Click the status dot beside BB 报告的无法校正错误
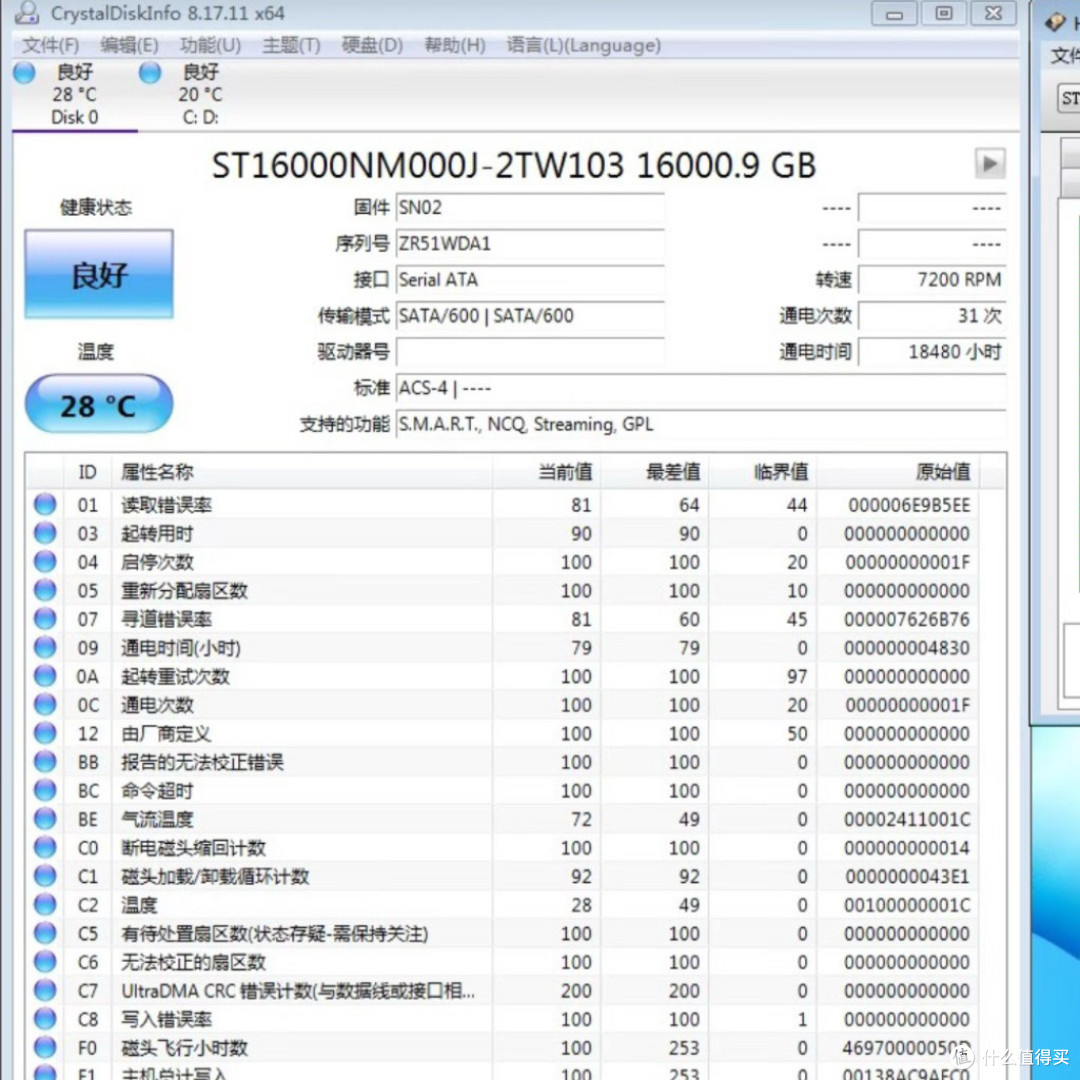1080x1080 pixels. [x=44, y=761]
